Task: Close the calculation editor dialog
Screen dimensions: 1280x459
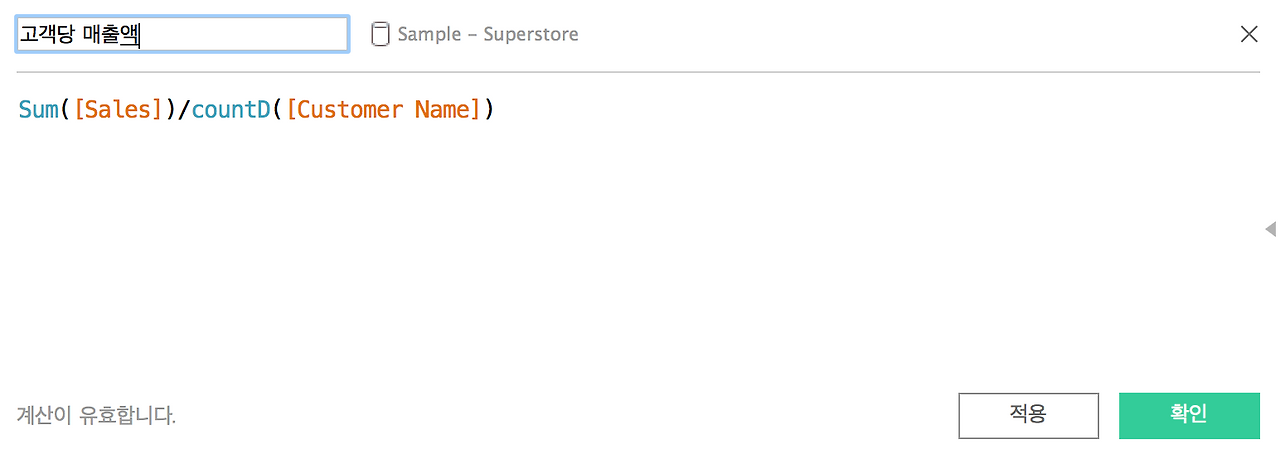Action: 1249,34
